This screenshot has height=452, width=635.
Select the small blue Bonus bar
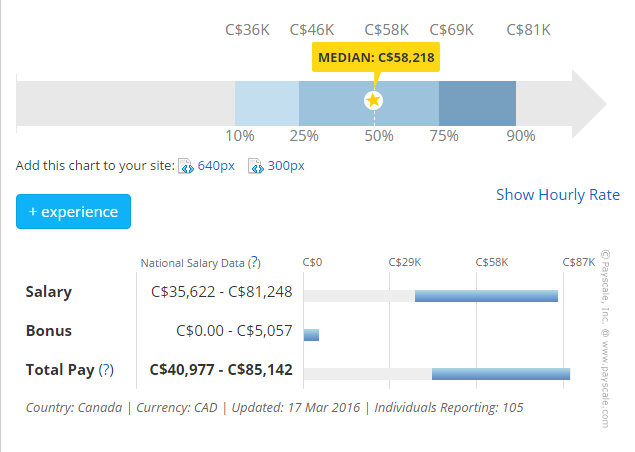(311, 334)
